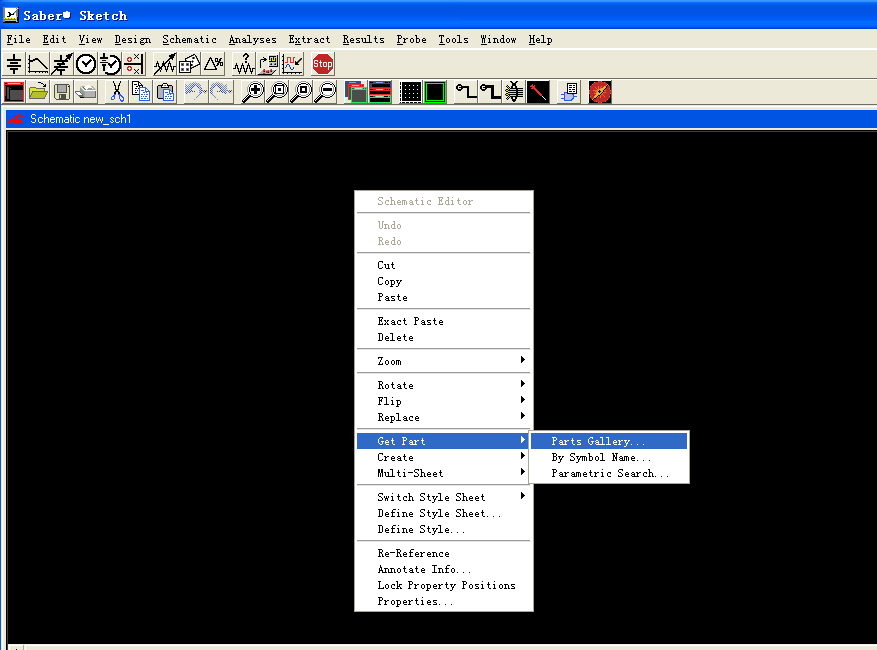Select Paste in context menu
Viewport: 877px width, 650px height.
click(444, 298)
